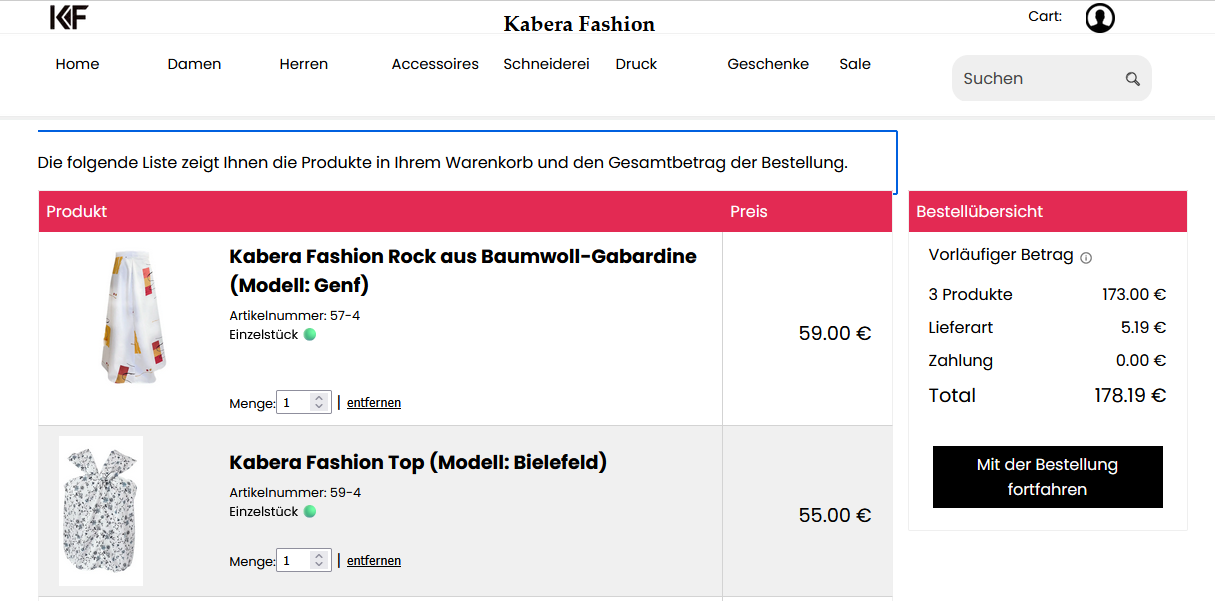Open the Damen menu

[x=194, y=64]
